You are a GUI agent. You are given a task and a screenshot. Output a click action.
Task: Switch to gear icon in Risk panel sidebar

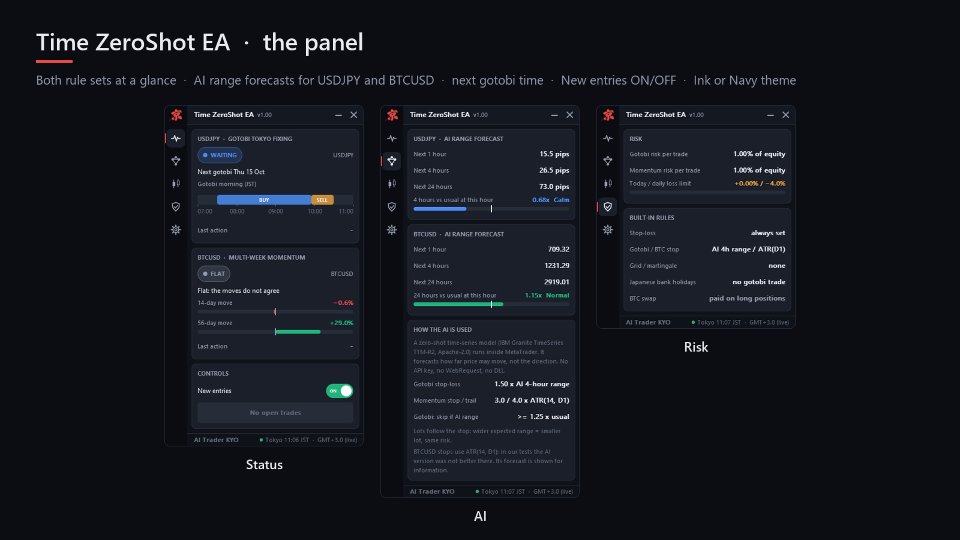(x=608, y=230)
